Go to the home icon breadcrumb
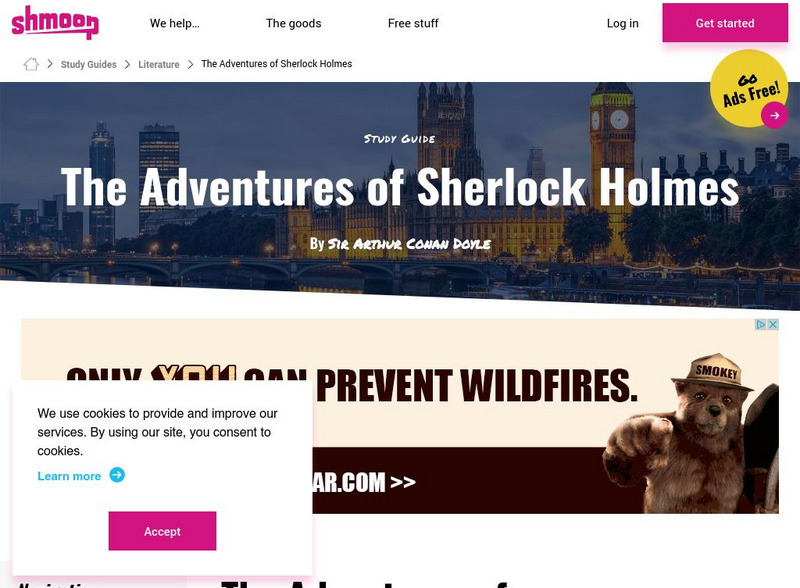This screenshot has width=800, height=588. tap(31, 64)
